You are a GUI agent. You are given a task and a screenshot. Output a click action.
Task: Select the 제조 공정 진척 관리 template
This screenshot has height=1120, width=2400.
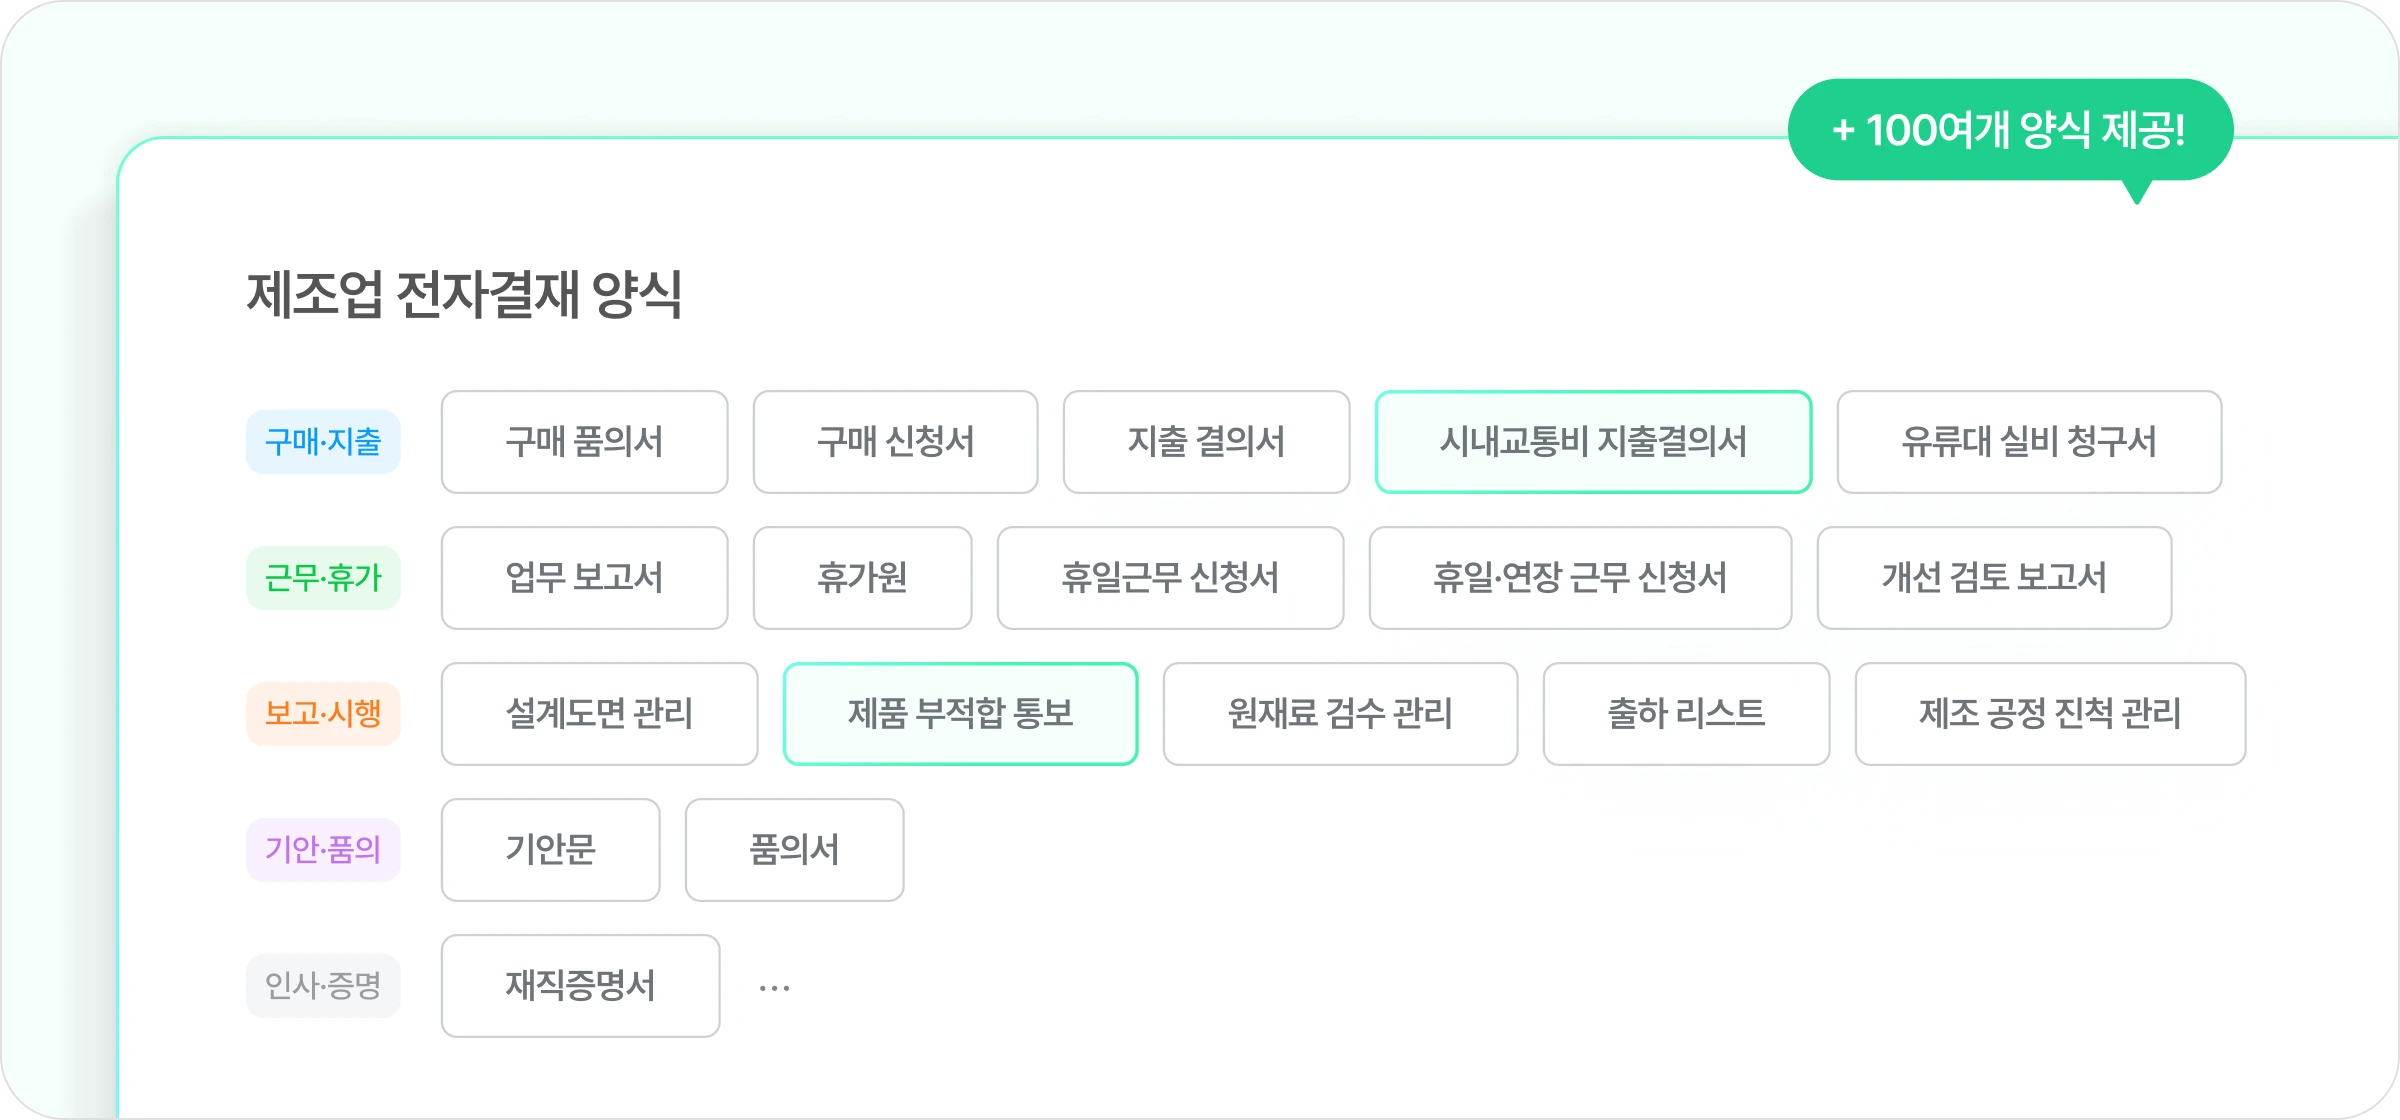point(2051,714)
